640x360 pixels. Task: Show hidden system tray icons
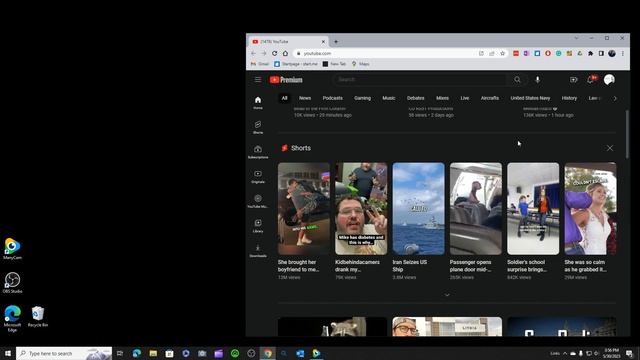point(565,353)
